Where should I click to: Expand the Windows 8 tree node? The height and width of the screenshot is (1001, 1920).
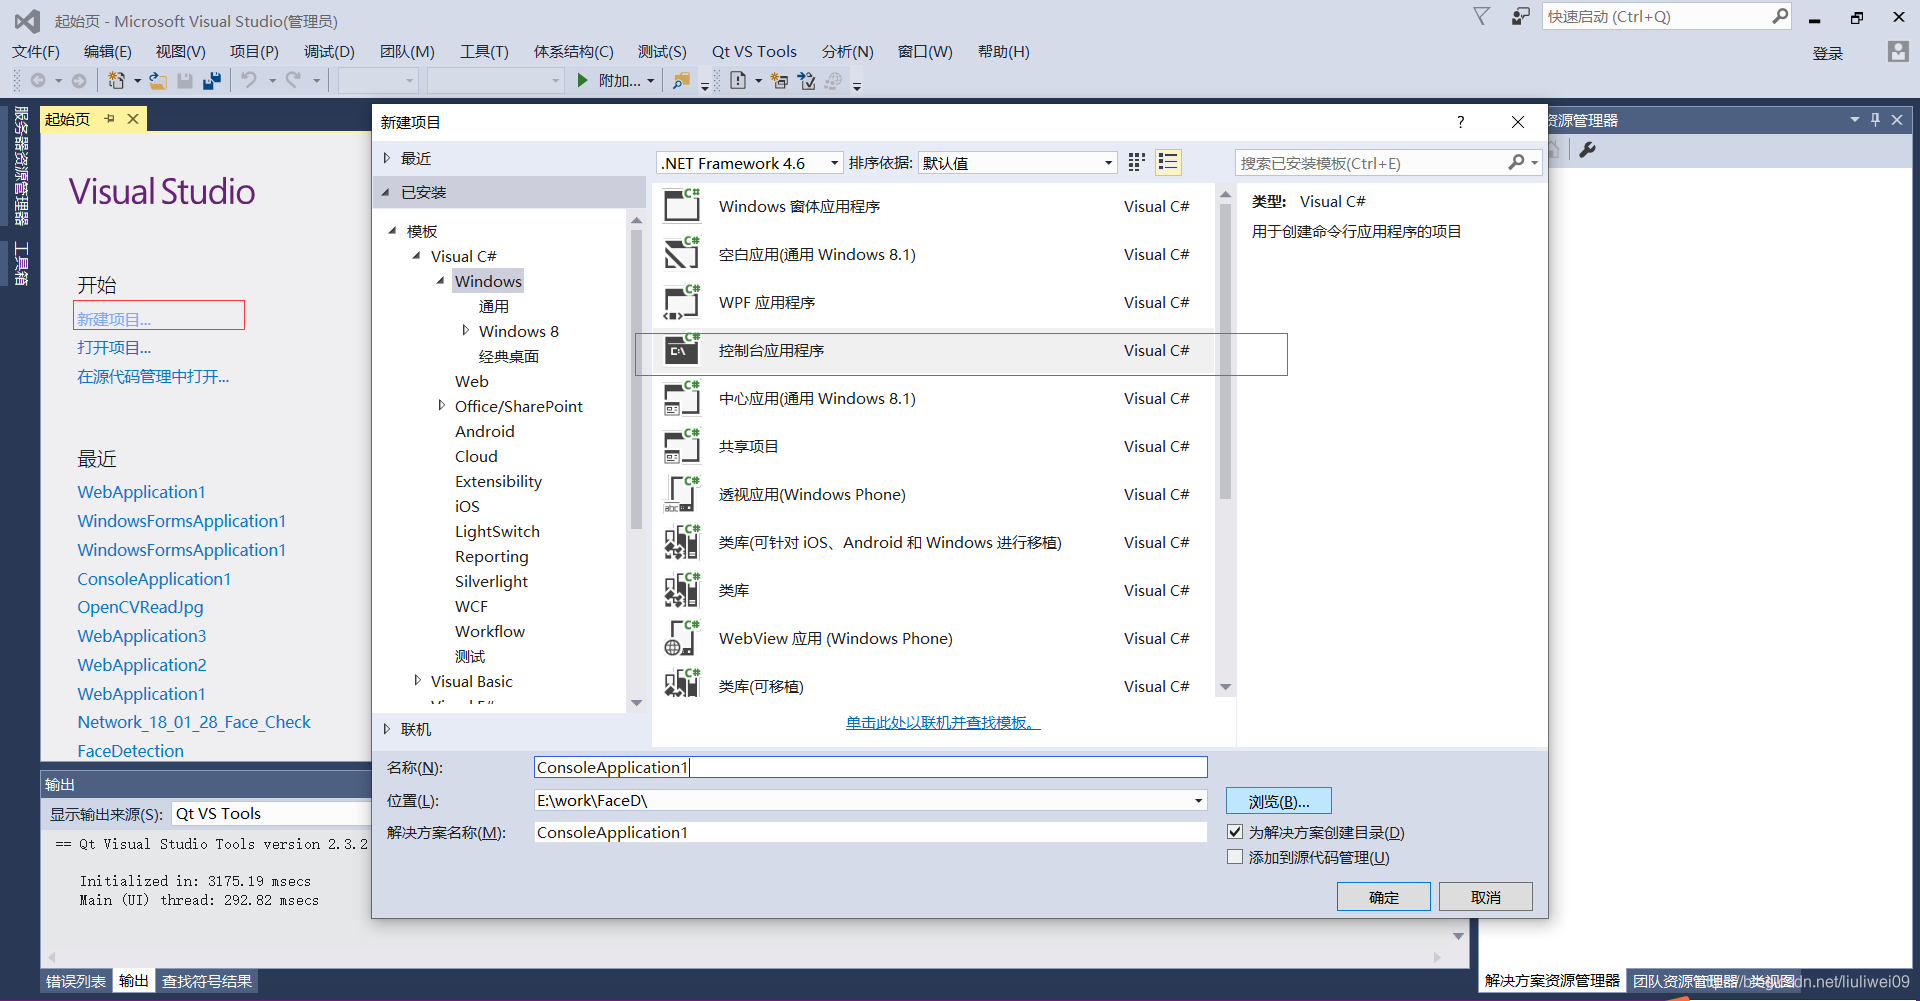coord(465,331)
